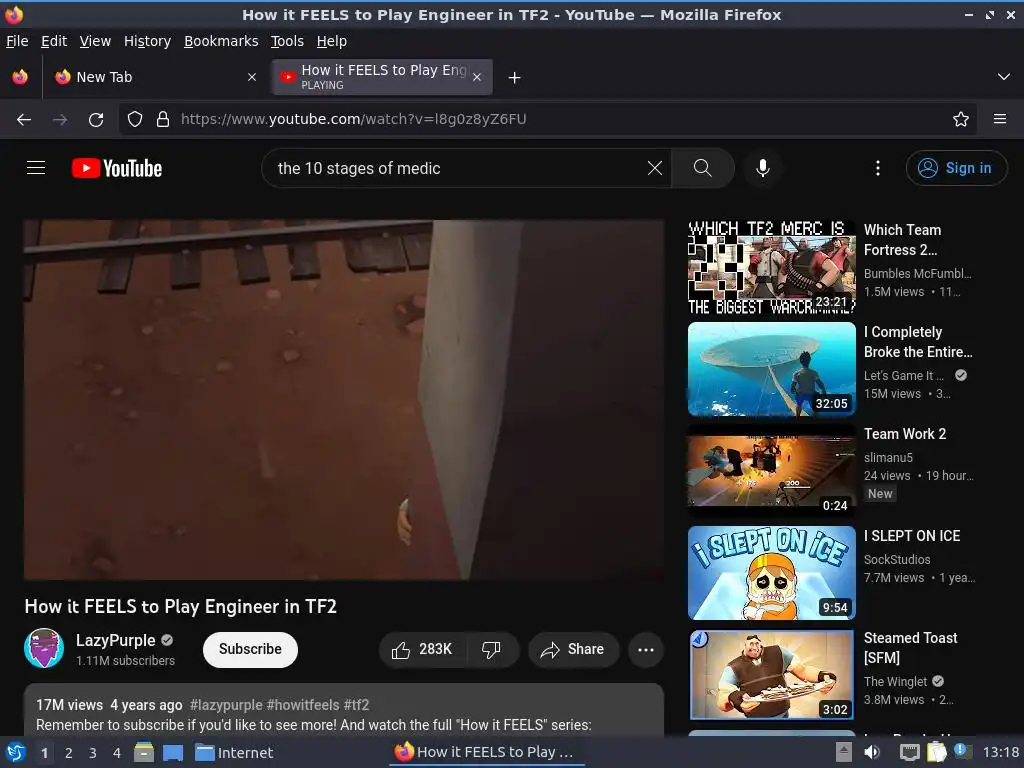Open Steamed Toast SFM thumbnail

(772, 675)
